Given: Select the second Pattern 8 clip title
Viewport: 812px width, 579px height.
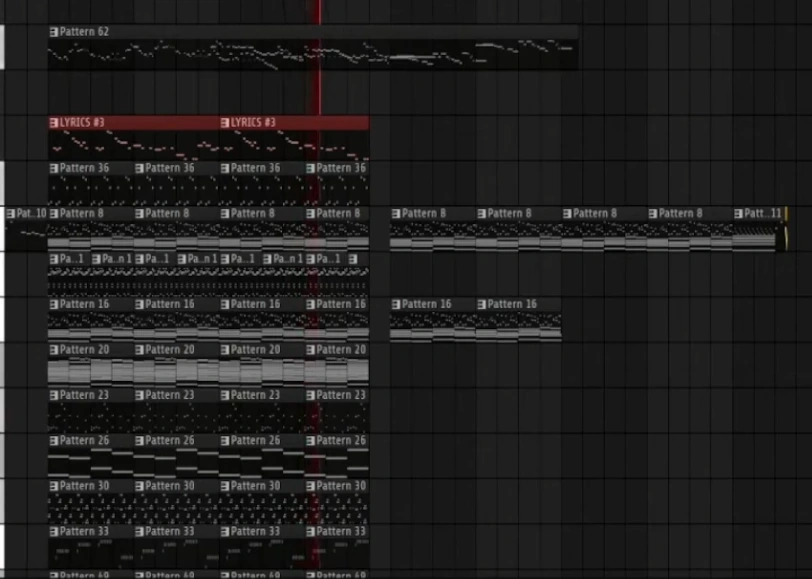Looking at the screenshot, I should (x=167, y=213).
